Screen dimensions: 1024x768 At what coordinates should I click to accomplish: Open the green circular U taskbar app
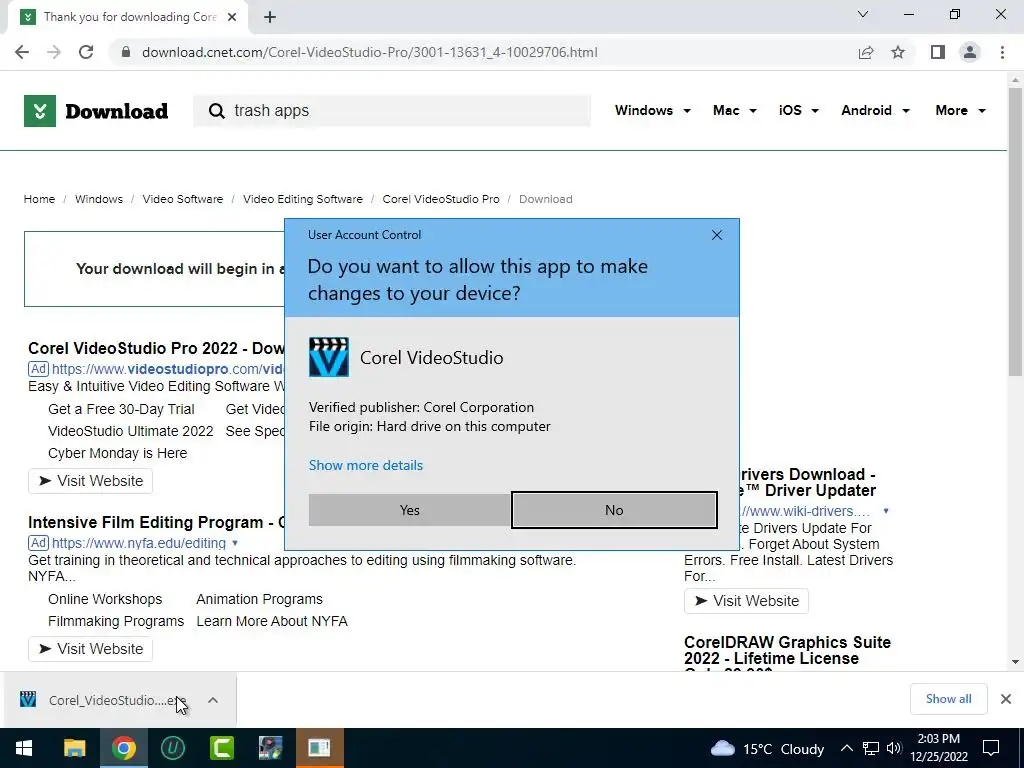coord(172,748)
